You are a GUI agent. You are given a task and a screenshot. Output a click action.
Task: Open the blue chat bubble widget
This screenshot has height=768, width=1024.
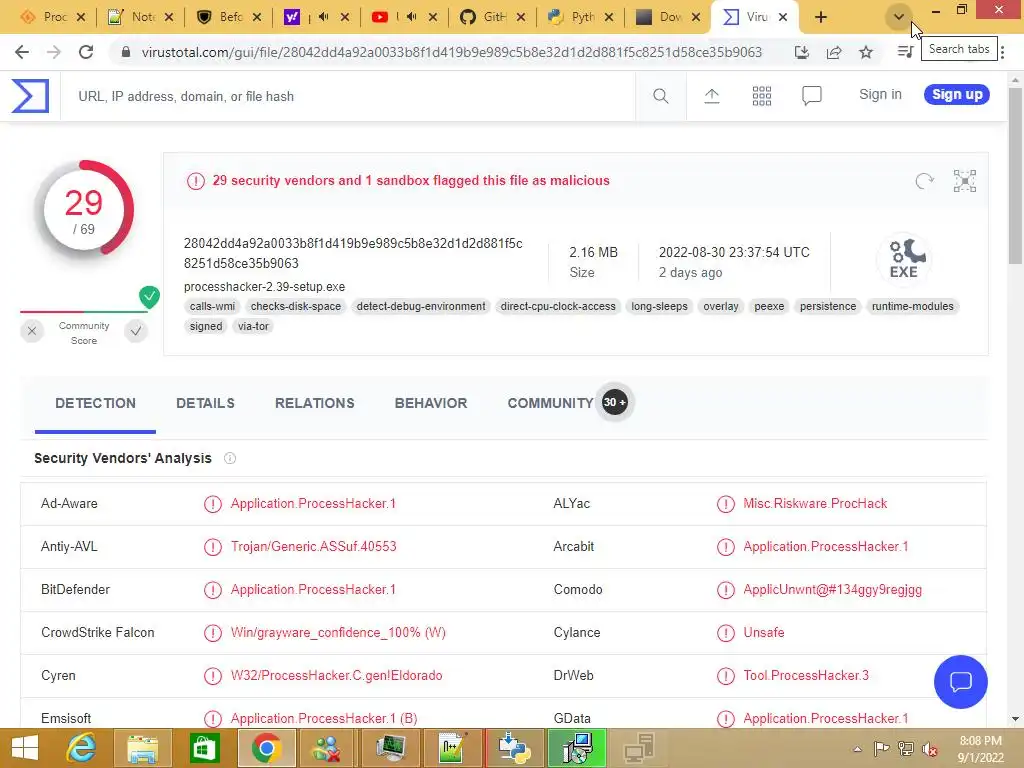(x=961, y=682)
